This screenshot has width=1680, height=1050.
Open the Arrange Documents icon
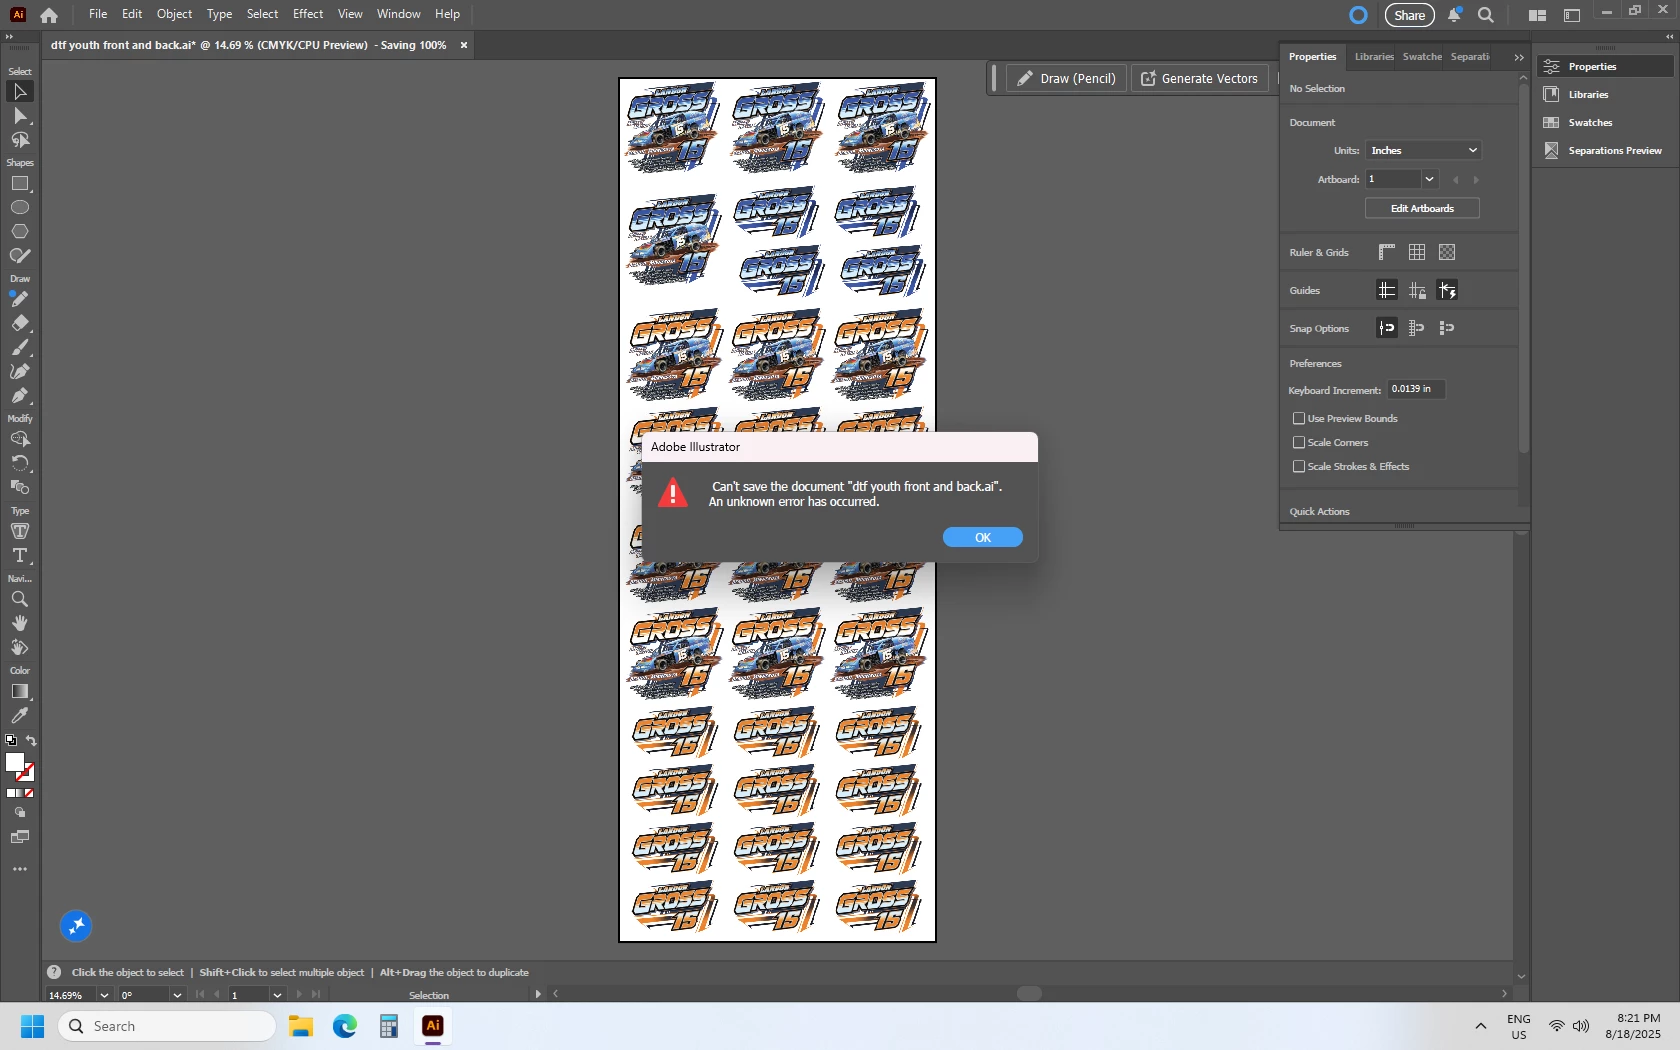[x=1538, y=15]
